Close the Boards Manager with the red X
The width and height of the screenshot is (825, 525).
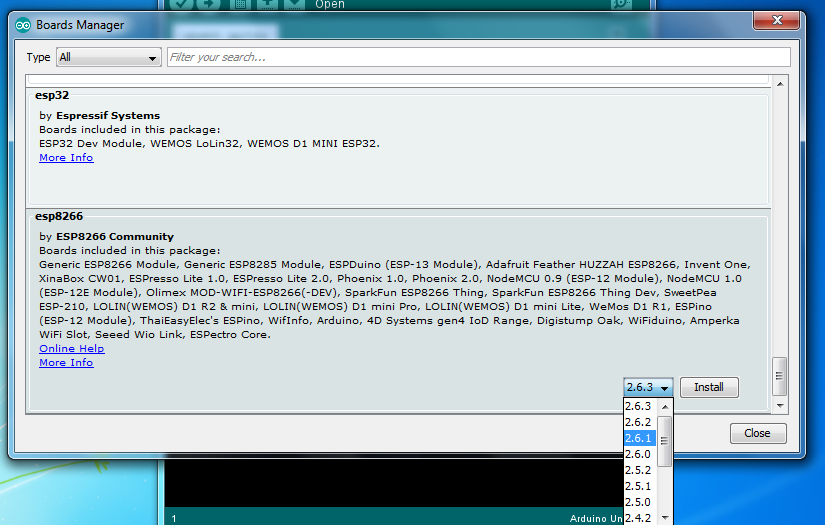(777, 21)
